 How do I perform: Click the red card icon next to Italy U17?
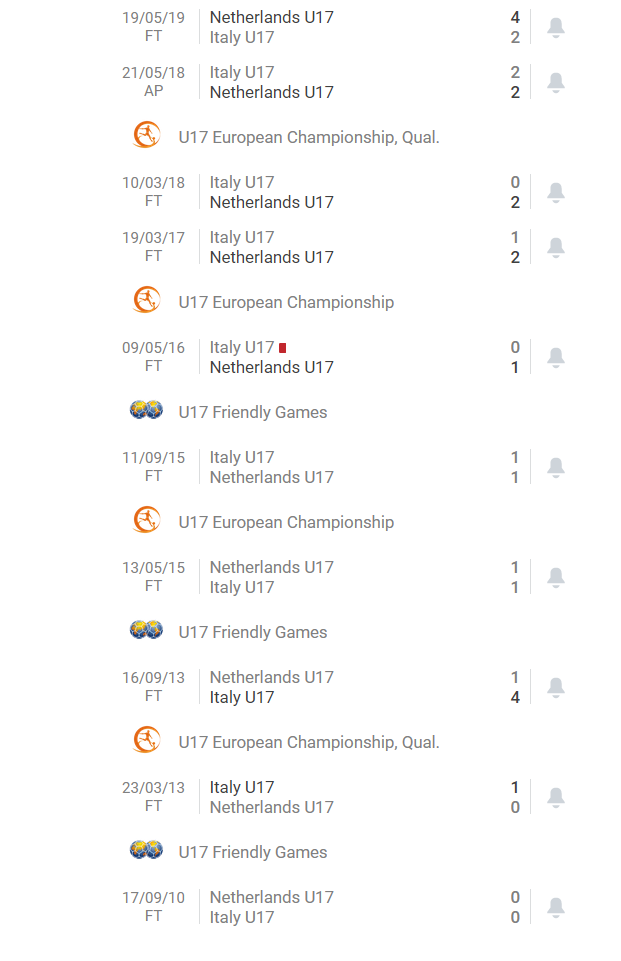click(x=281, y=347)
